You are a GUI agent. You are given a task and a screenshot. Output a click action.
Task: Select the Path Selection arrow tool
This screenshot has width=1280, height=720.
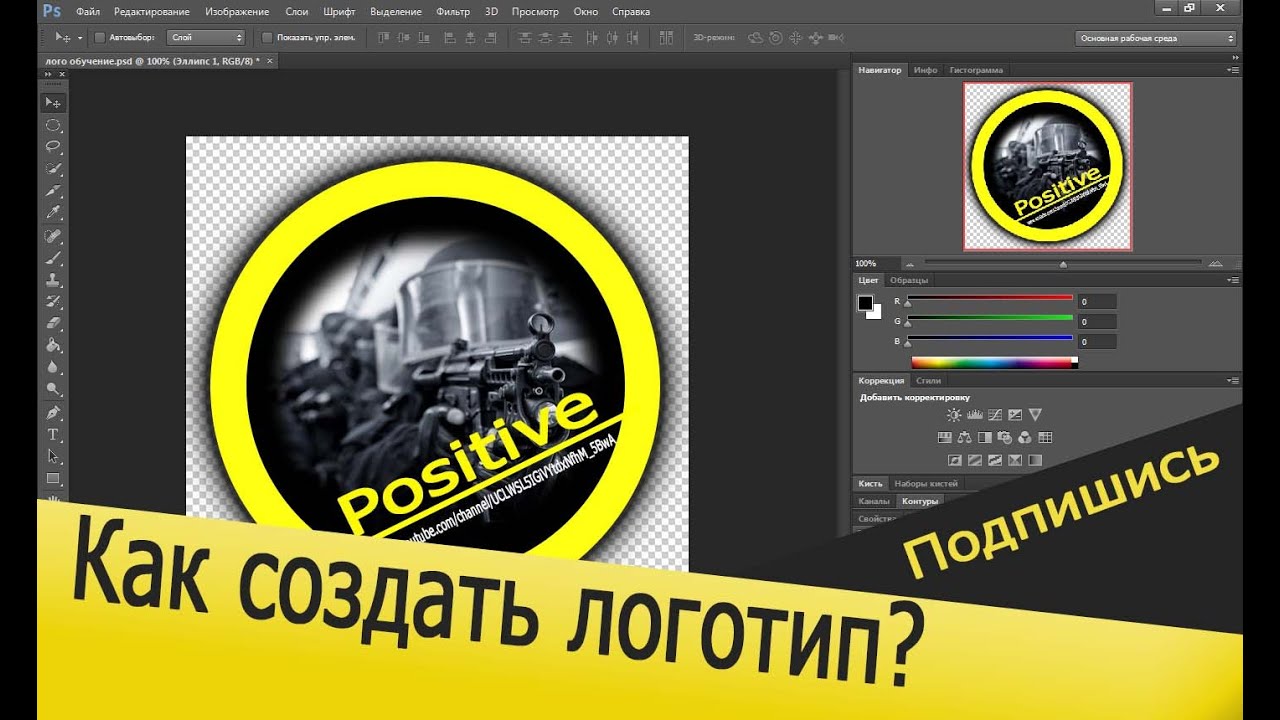coord(54,456)
